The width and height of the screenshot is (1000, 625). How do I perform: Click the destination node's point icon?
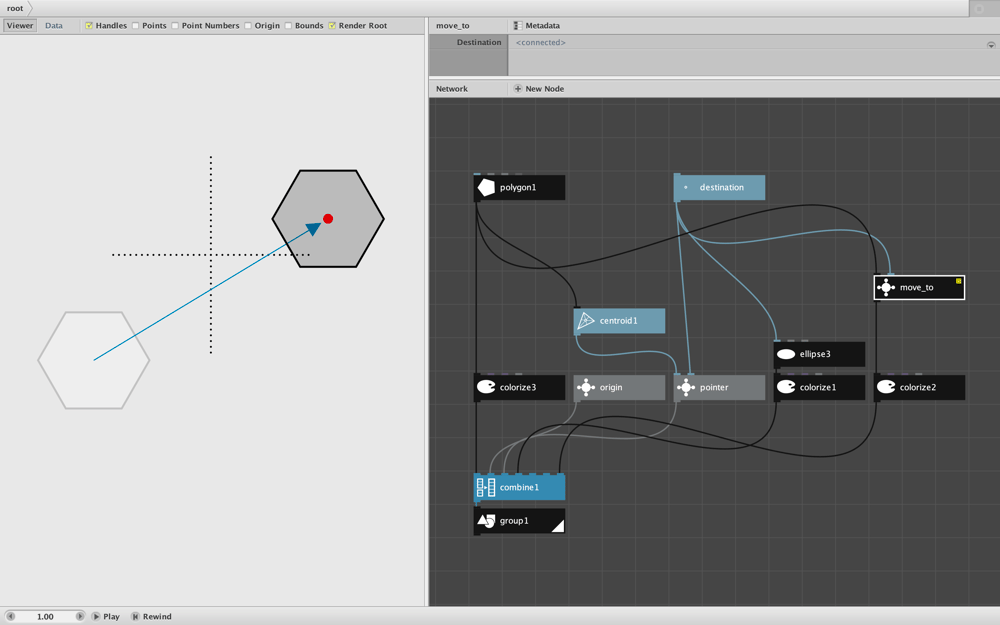tap(686, 188)
